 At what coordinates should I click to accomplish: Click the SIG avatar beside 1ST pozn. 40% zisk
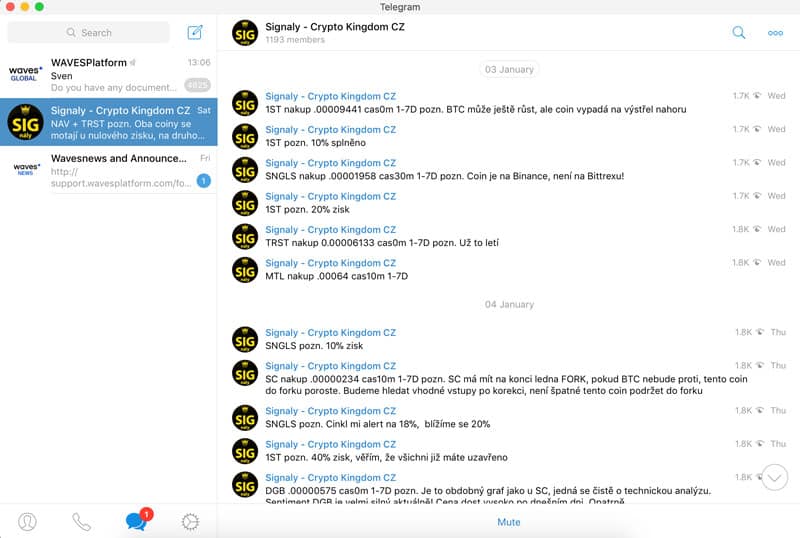(245, 451)
